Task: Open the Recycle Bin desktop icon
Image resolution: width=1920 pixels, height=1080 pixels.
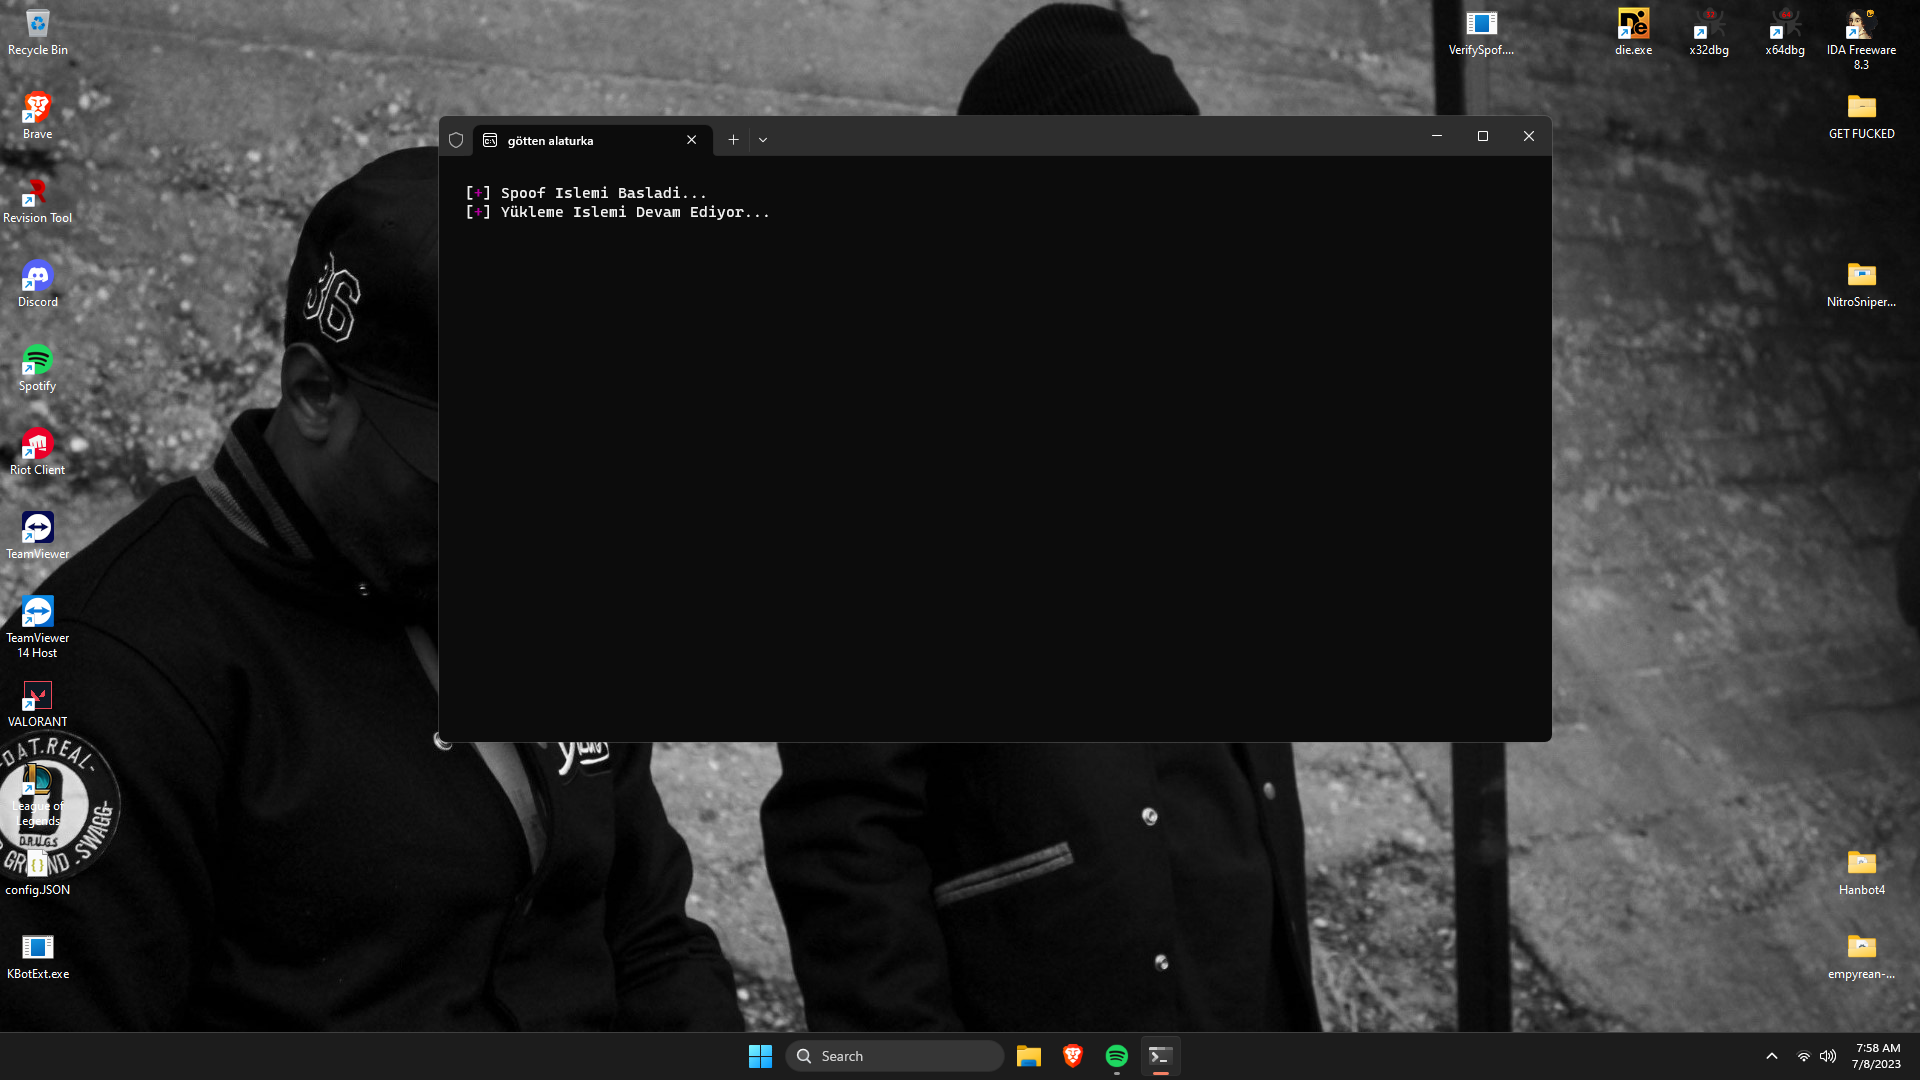Action: click(x=37, y=32)
